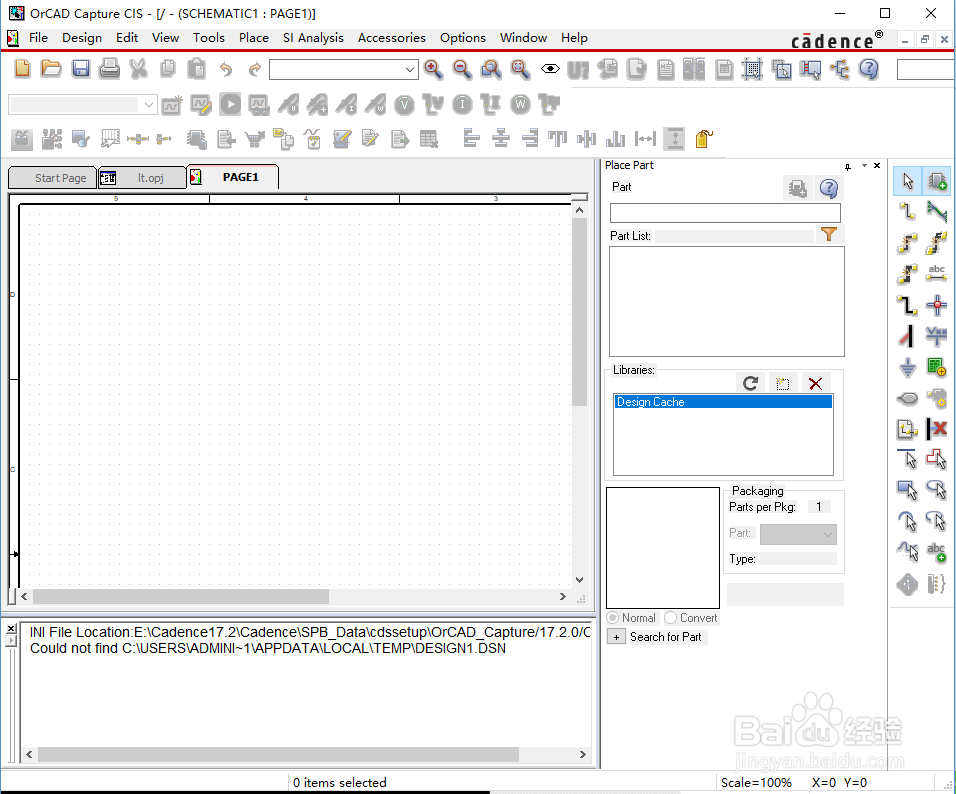The image size is (956, 794).
Task: Click the top-right toolbar search field
Action: pos(926,70)
